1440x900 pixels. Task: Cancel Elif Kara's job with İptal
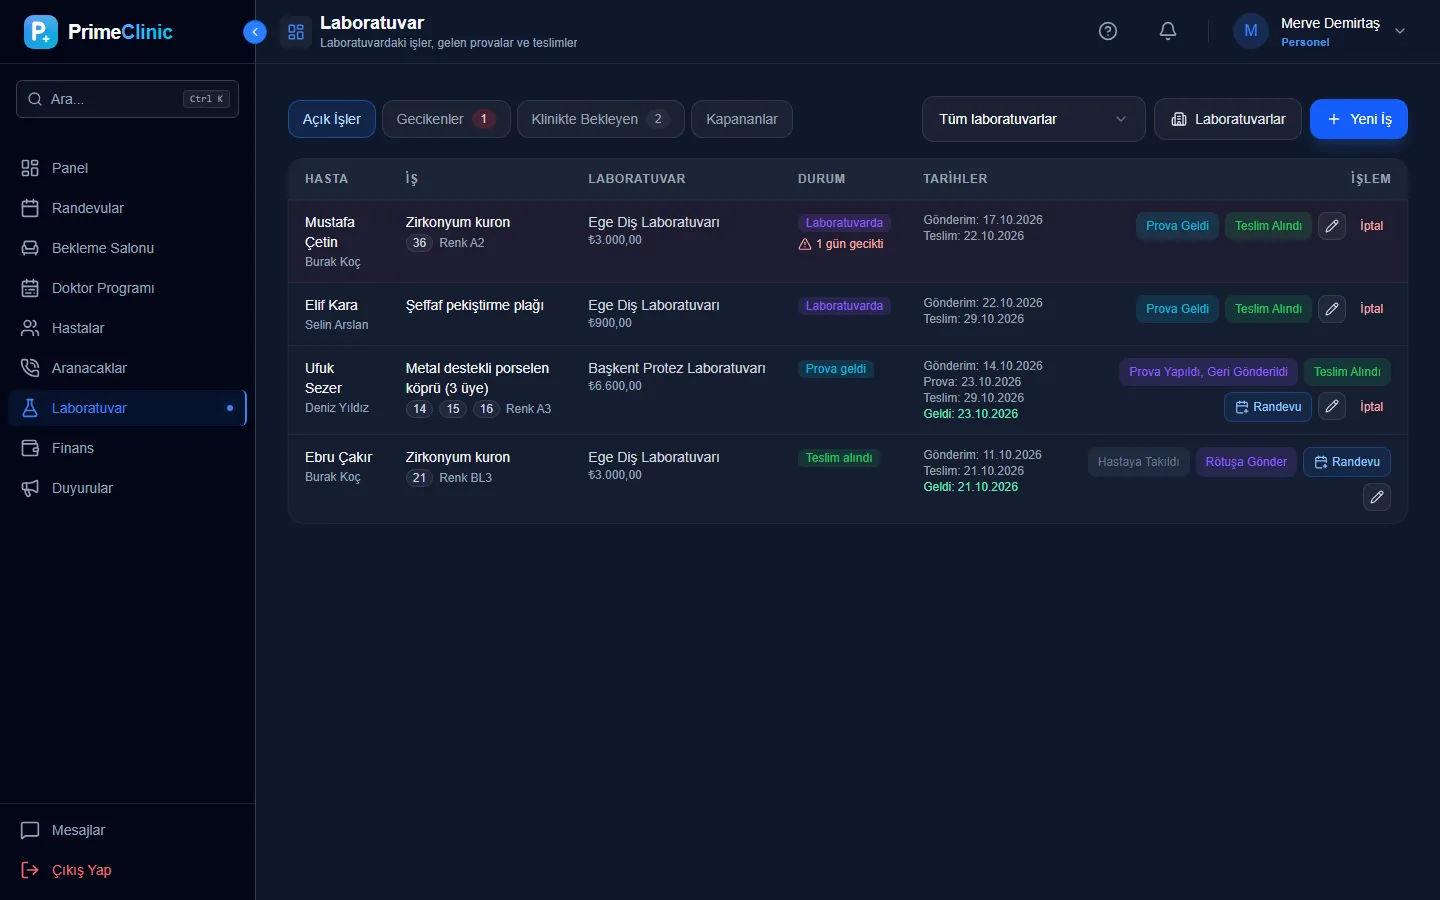click(x=1372, y=309)
